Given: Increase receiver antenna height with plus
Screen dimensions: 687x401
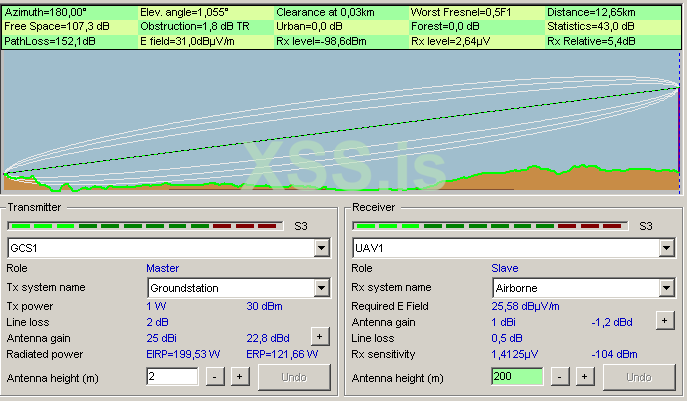Looking at the screenshot, I should (x=584, y=376).
